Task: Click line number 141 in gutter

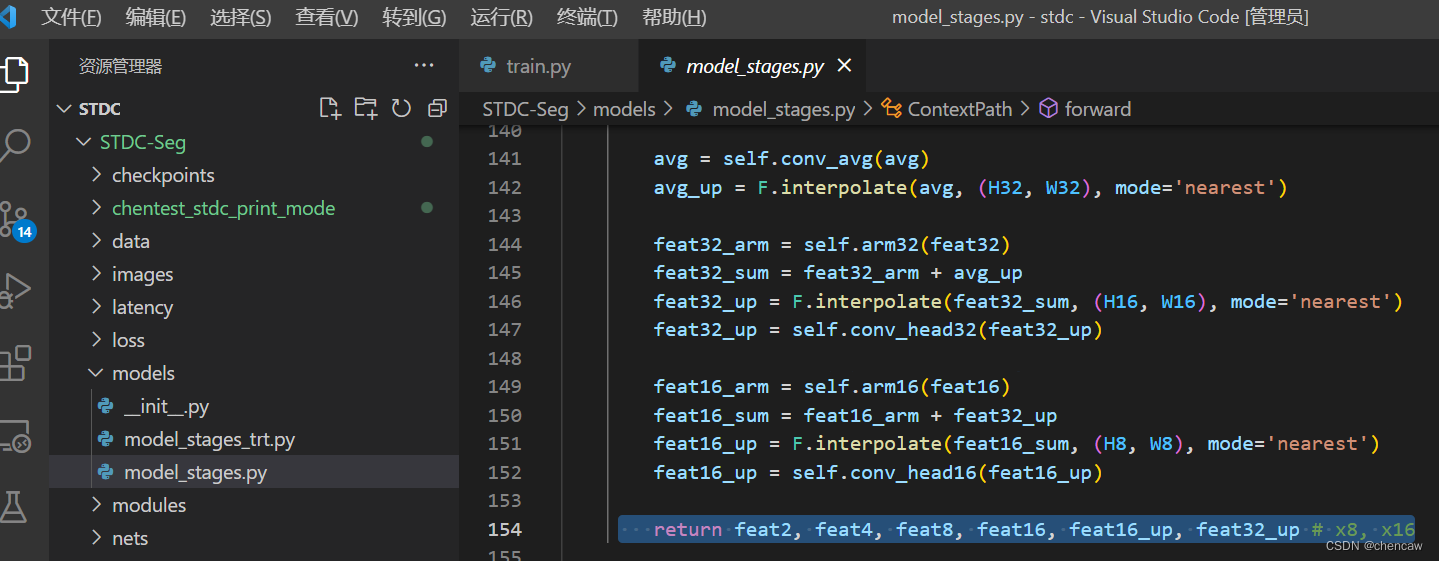Action: pos(505,158)
